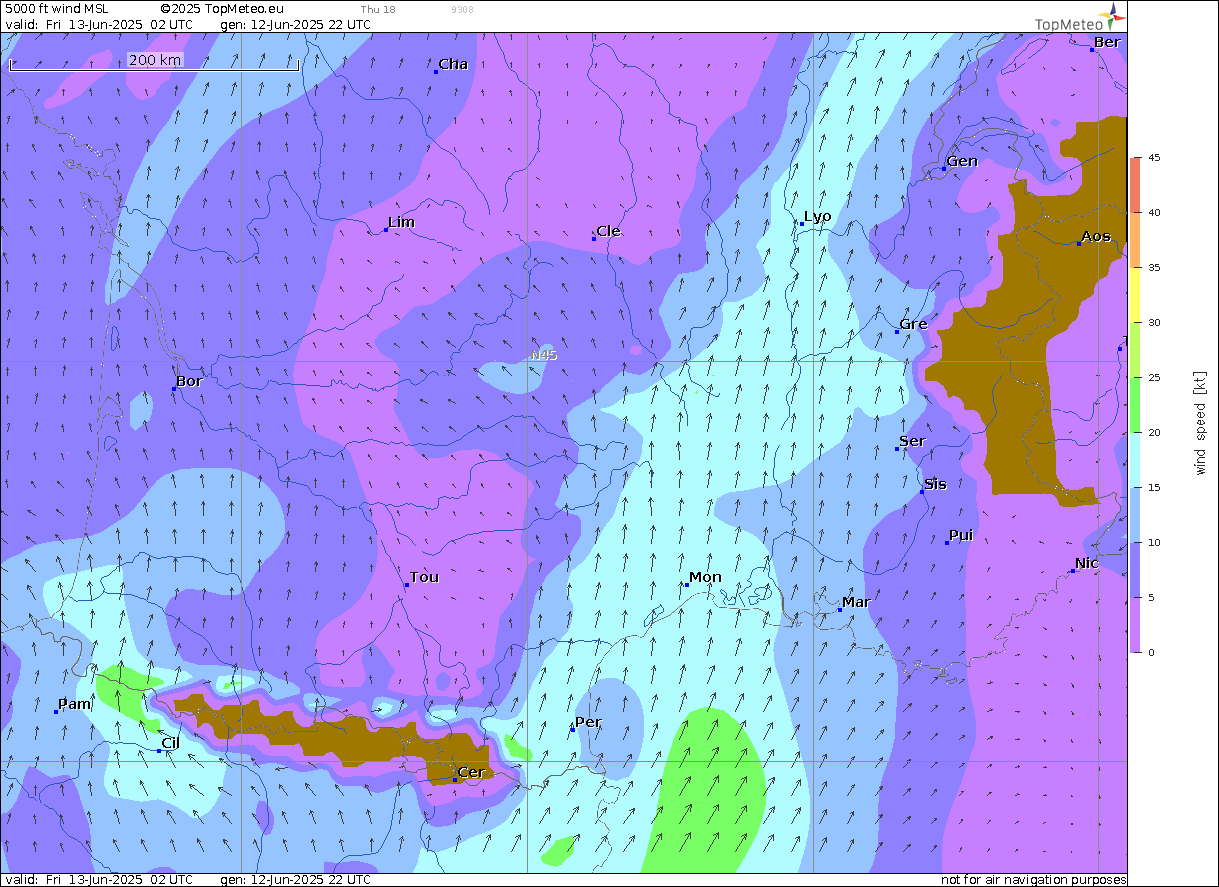
Task: Select the Mar city label
Action: [x=856, y=602]
